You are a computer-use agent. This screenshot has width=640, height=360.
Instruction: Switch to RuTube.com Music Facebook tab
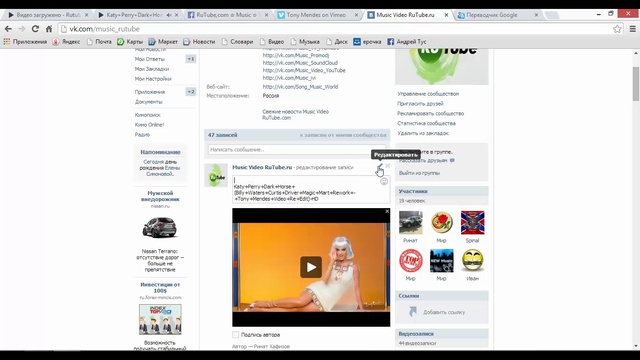pos(227,15)
